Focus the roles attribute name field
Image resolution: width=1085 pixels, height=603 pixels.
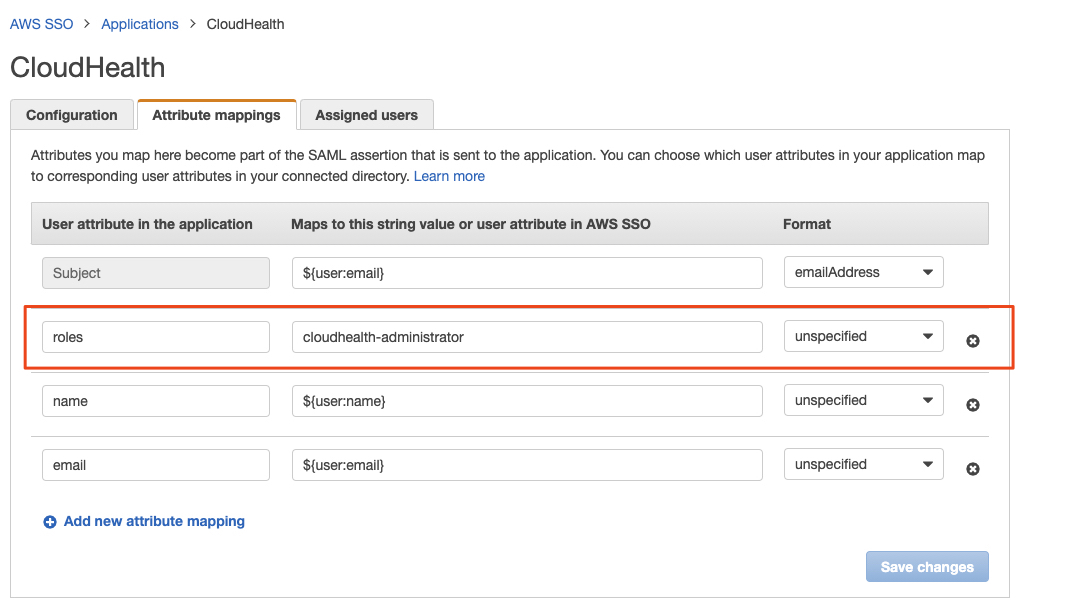click(x=156, y=337)
